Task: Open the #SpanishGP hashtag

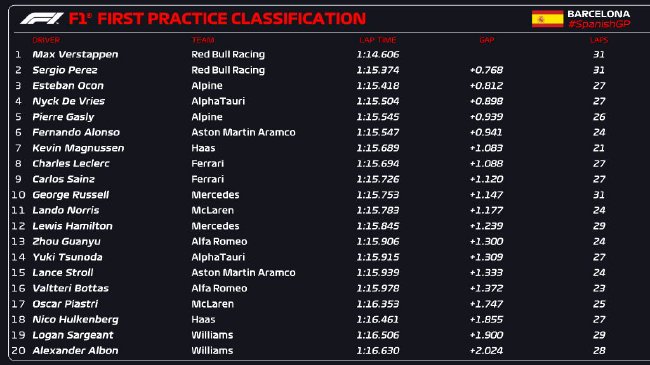Action: tap(599, 24)
